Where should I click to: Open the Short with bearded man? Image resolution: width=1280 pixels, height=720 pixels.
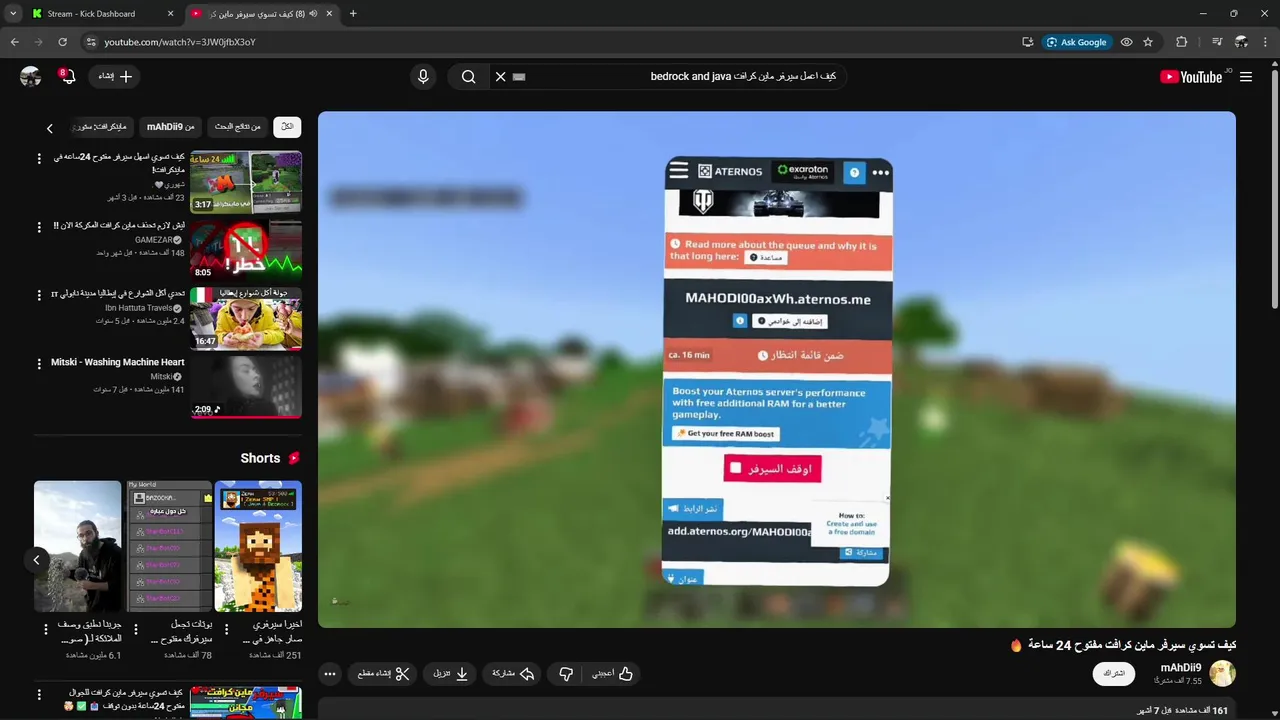77,546
